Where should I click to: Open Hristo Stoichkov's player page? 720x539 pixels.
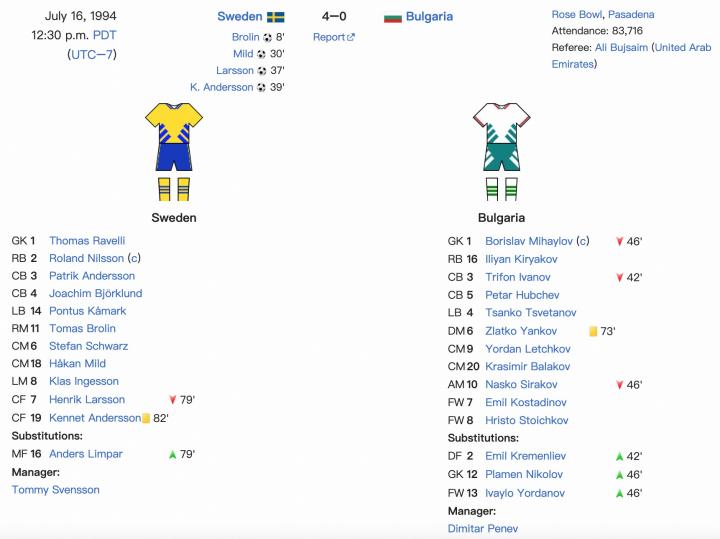click(527, 420)
